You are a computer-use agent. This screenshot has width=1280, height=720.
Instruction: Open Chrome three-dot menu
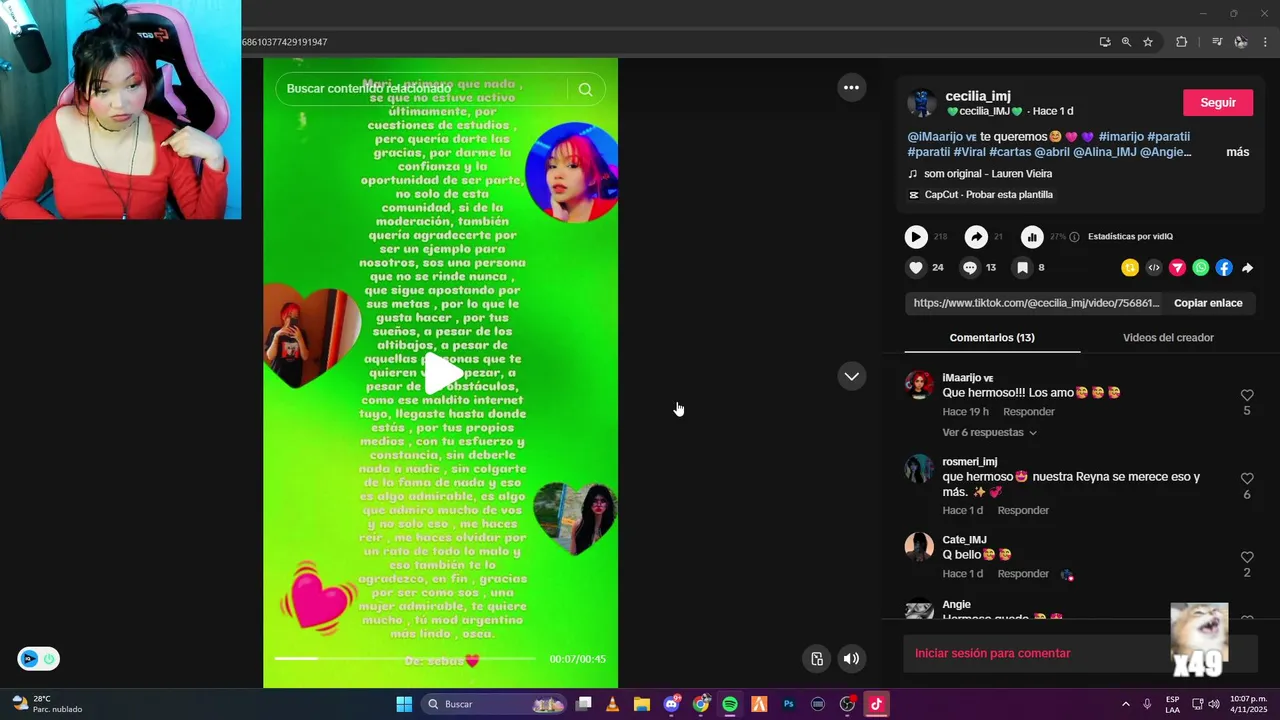click(x=1265, y=42)
